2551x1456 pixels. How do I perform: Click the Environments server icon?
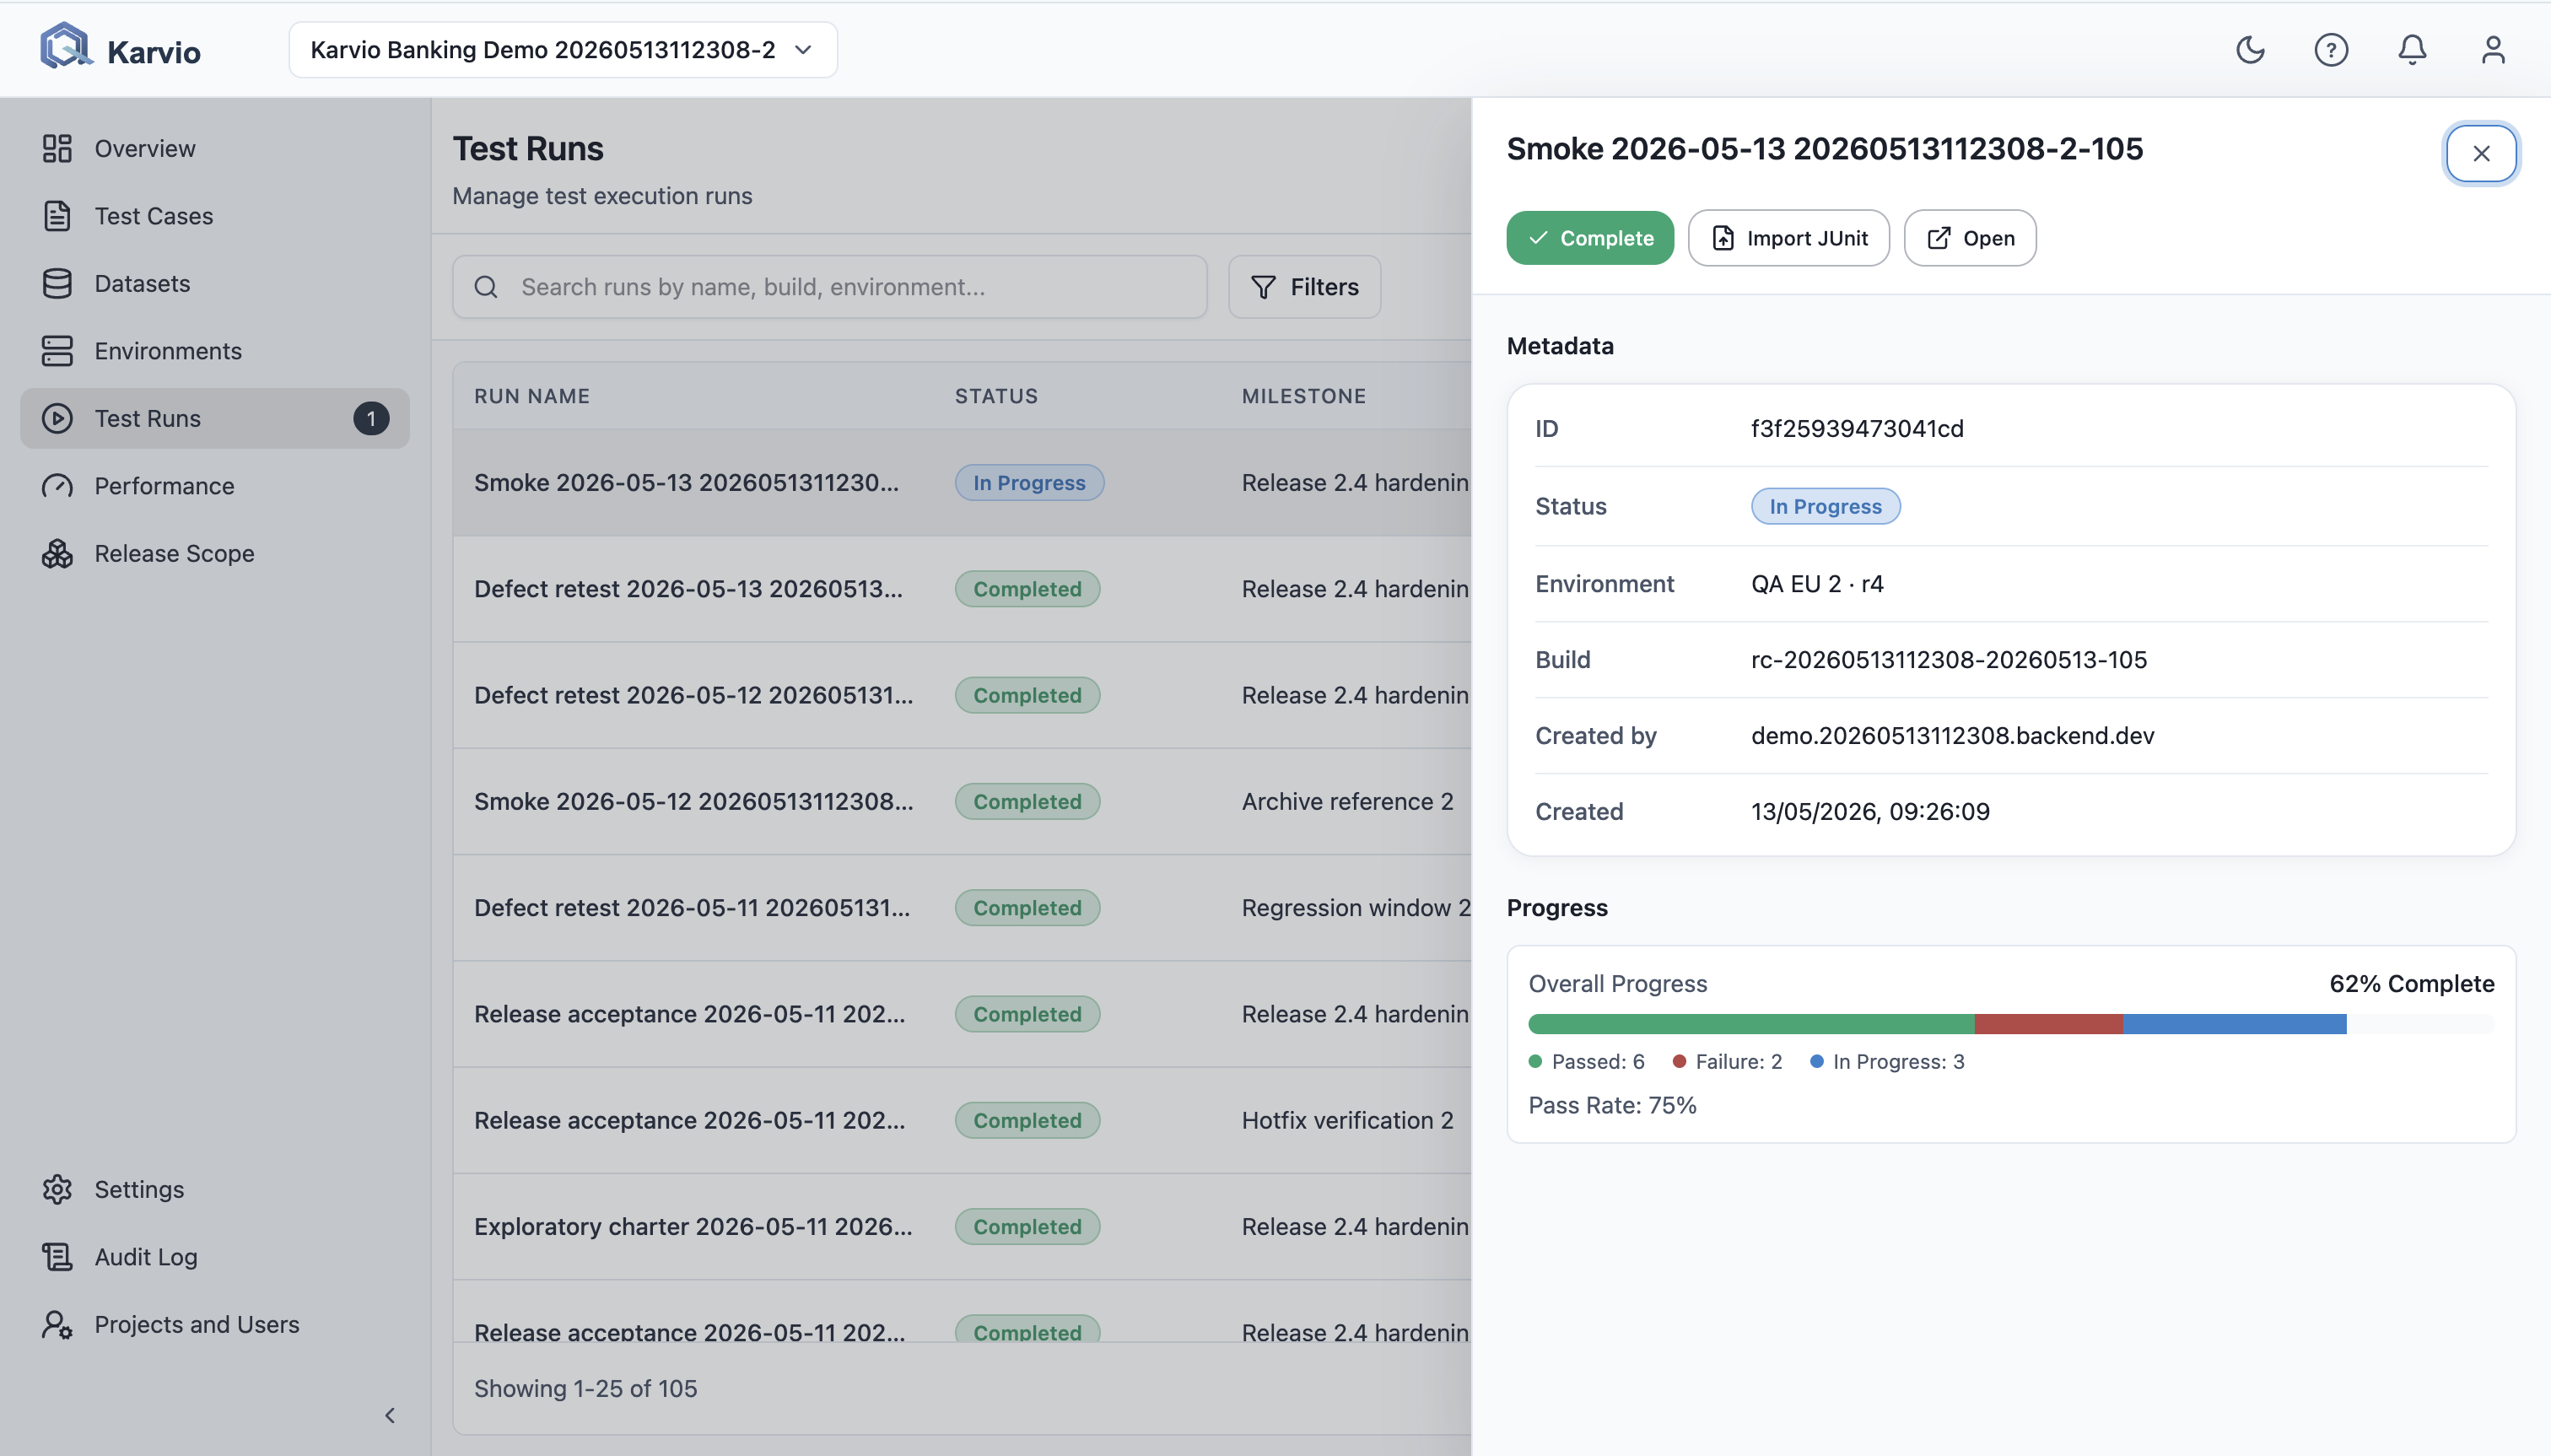coord(57,351)
